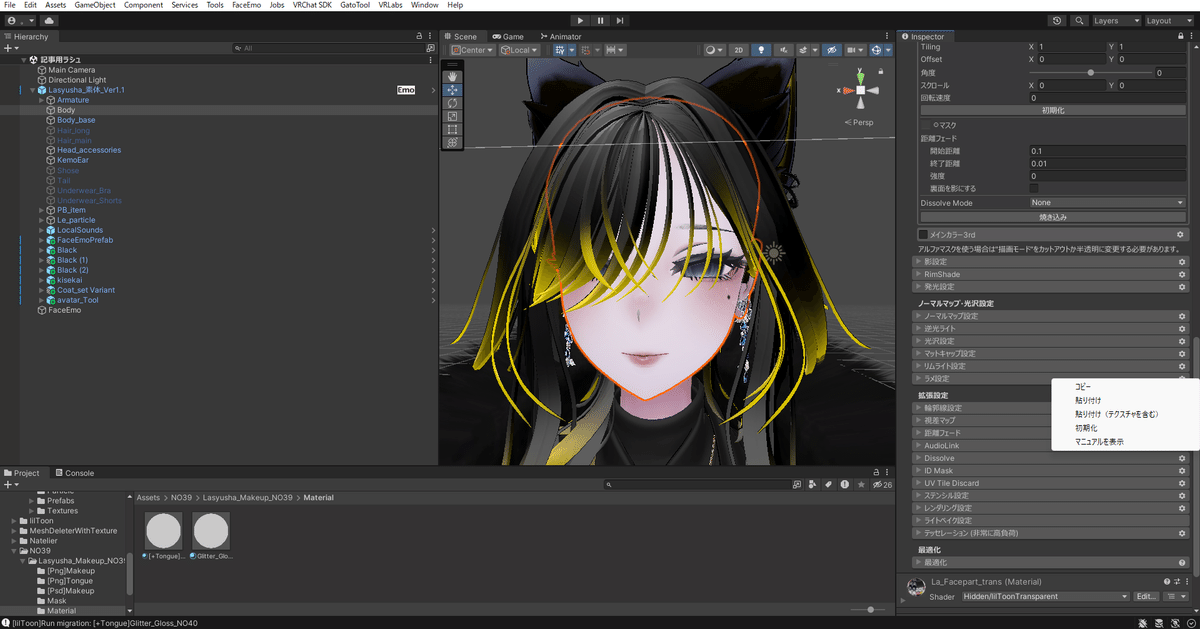
Task: Open gear menu for 影設定 section
Action: pyautogui.click(x=1181, y=262)
